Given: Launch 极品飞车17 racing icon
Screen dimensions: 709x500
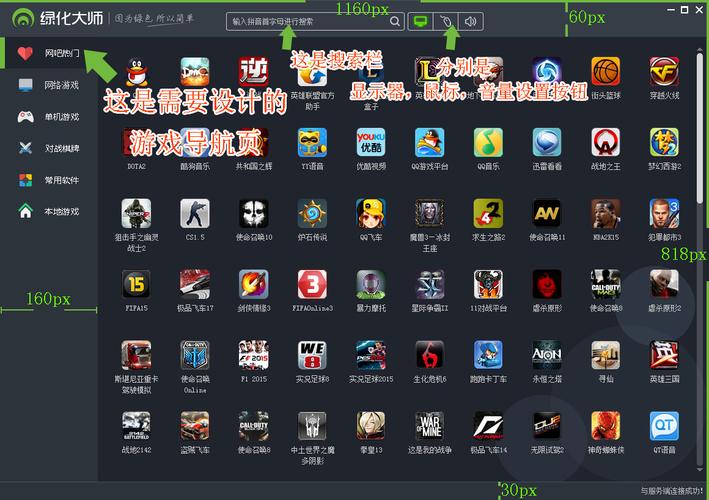Looking at the screenshot, I should coord(195,284).
